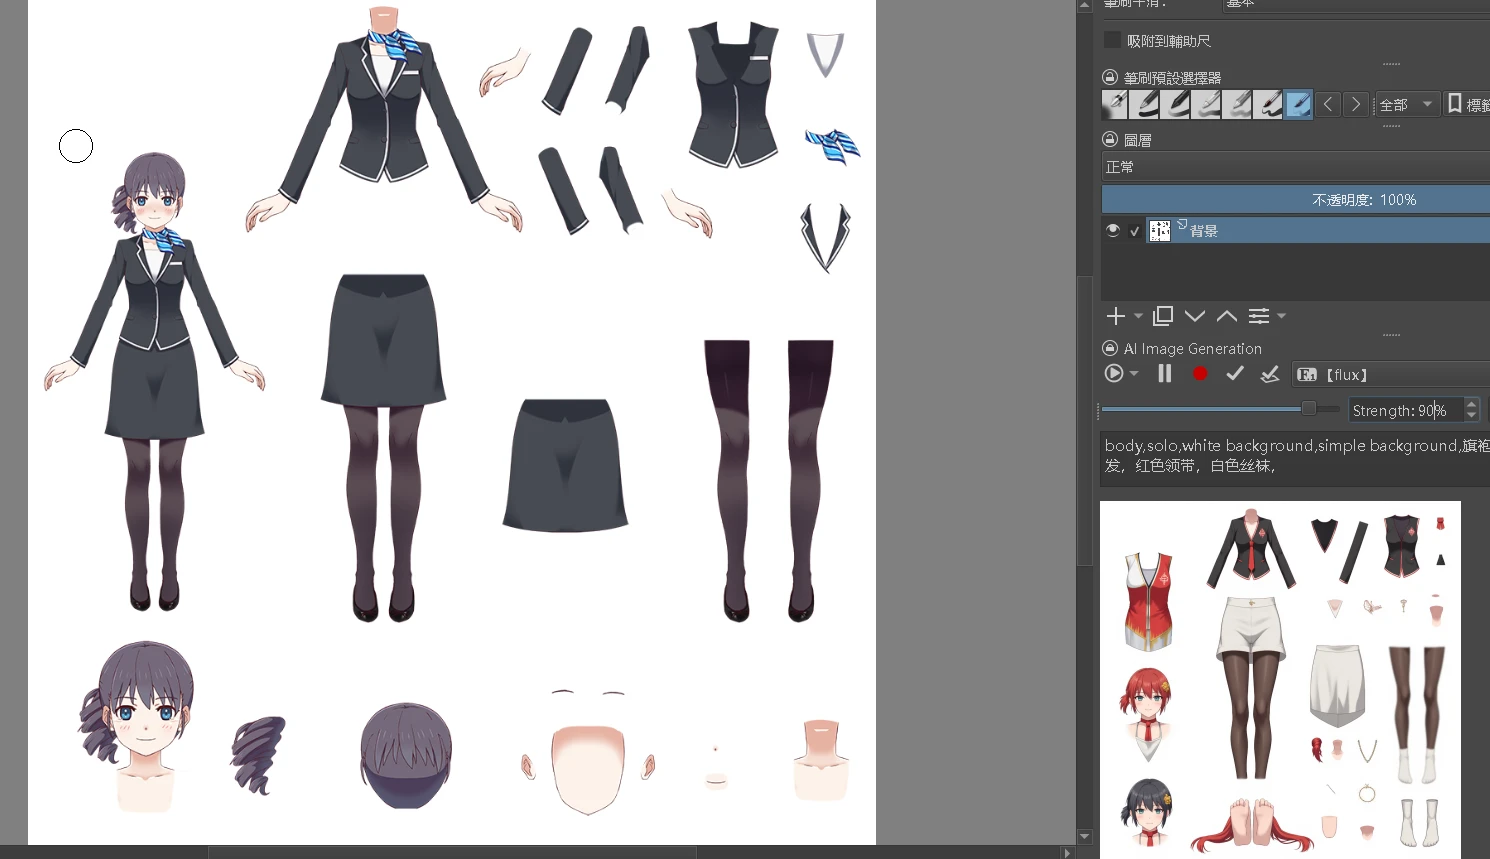Click the duplicate layer icon
This screenshot has width=1490, height=859.
tap(1162, 316)
